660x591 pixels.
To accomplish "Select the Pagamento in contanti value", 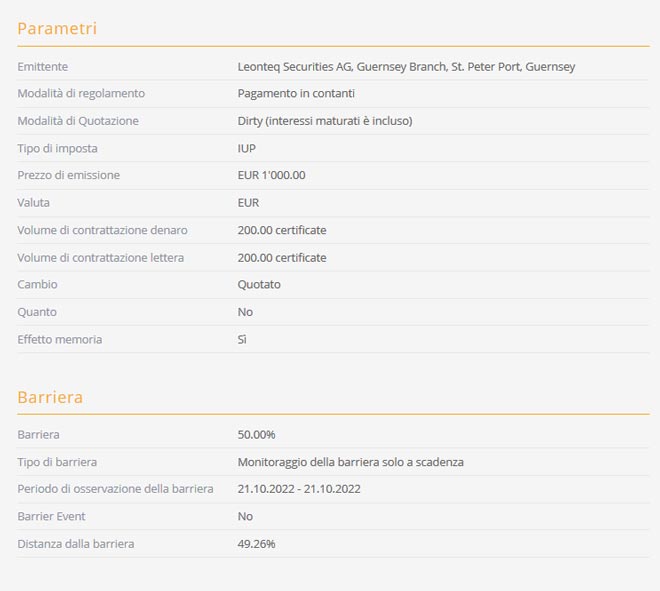I will click(296, 93).
